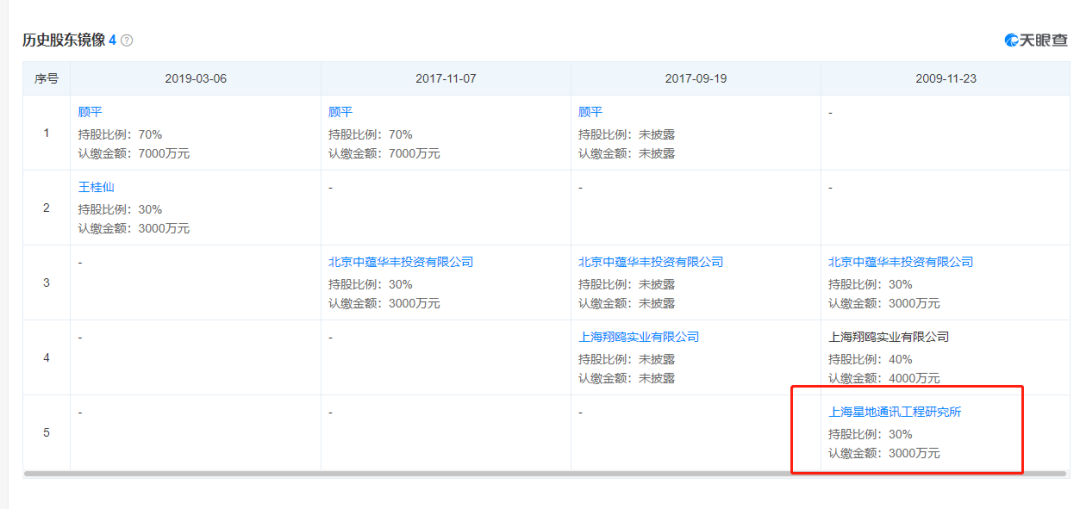This screenshot has height=509, width=1080.
Task: Click 认缴金额:7000万元 under 顾平 in 2017-11-07
Action: (x=384, y=154)
